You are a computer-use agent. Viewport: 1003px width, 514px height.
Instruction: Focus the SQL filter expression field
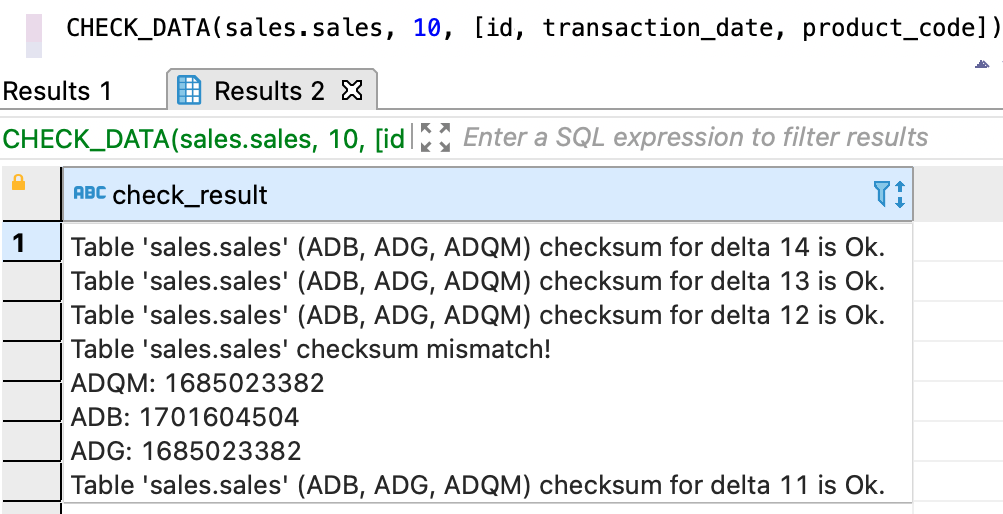695,137
